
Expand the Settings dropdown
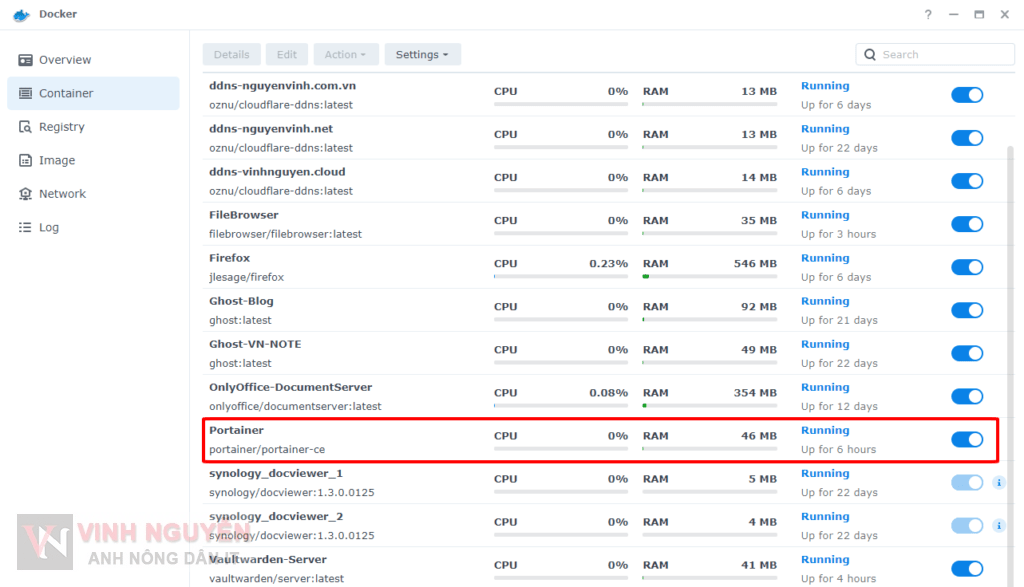[422, 55]
